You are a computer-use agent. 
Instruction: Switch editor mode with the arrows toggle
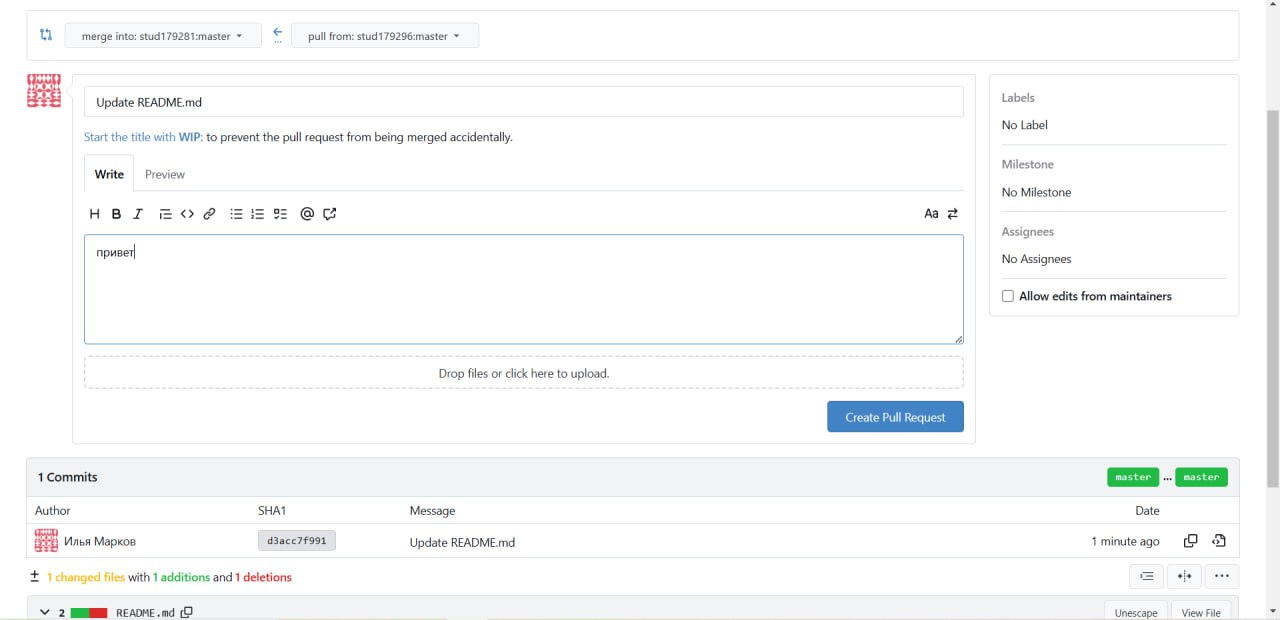pyautogui.click(x=953, y=214)
